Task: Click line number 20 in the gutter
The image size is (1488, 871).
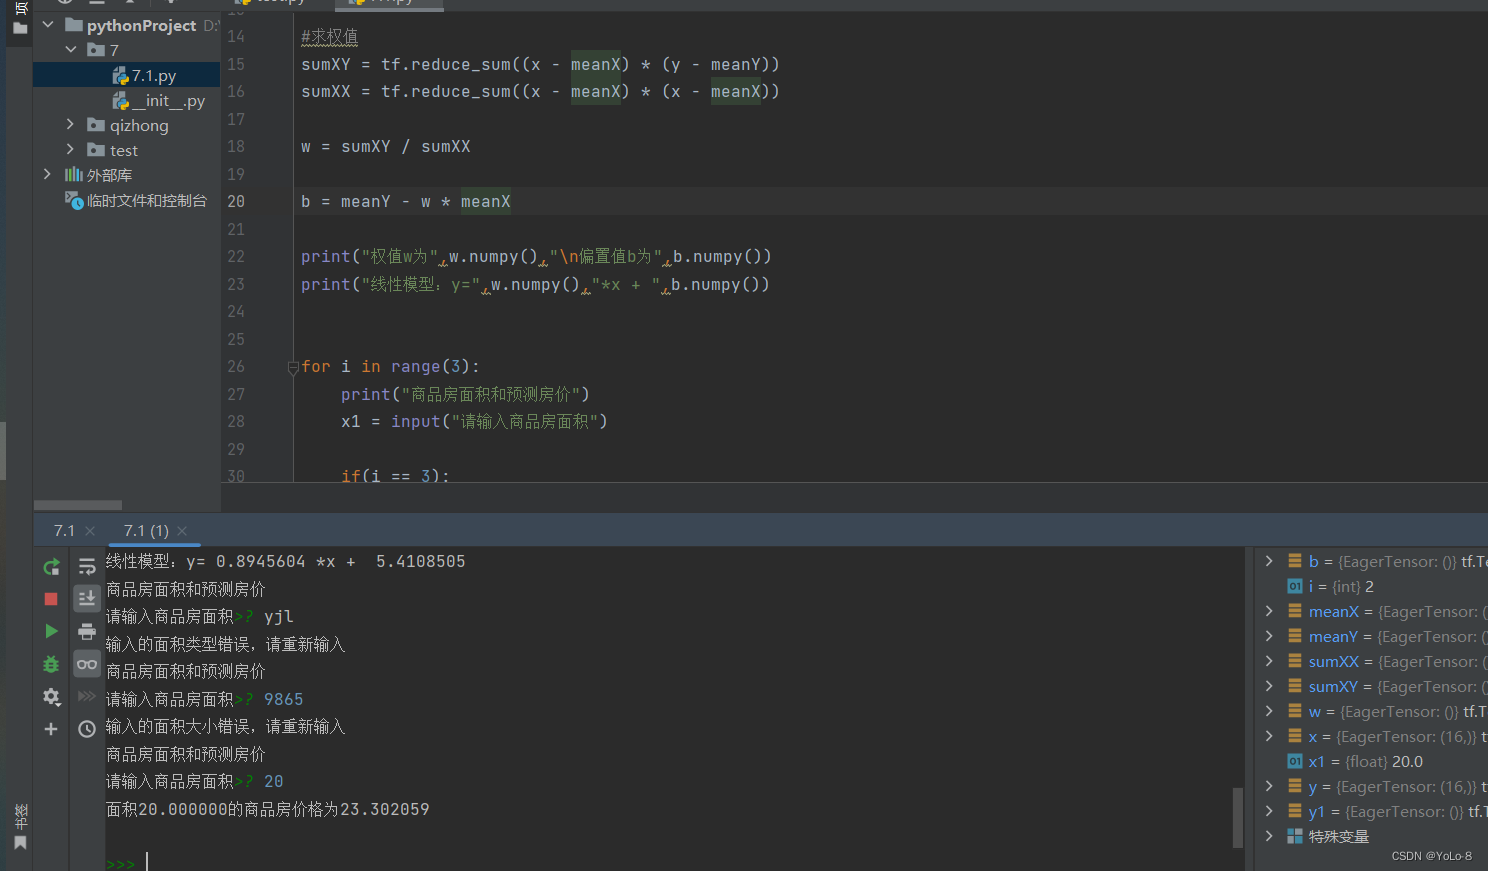Action: 236,201
